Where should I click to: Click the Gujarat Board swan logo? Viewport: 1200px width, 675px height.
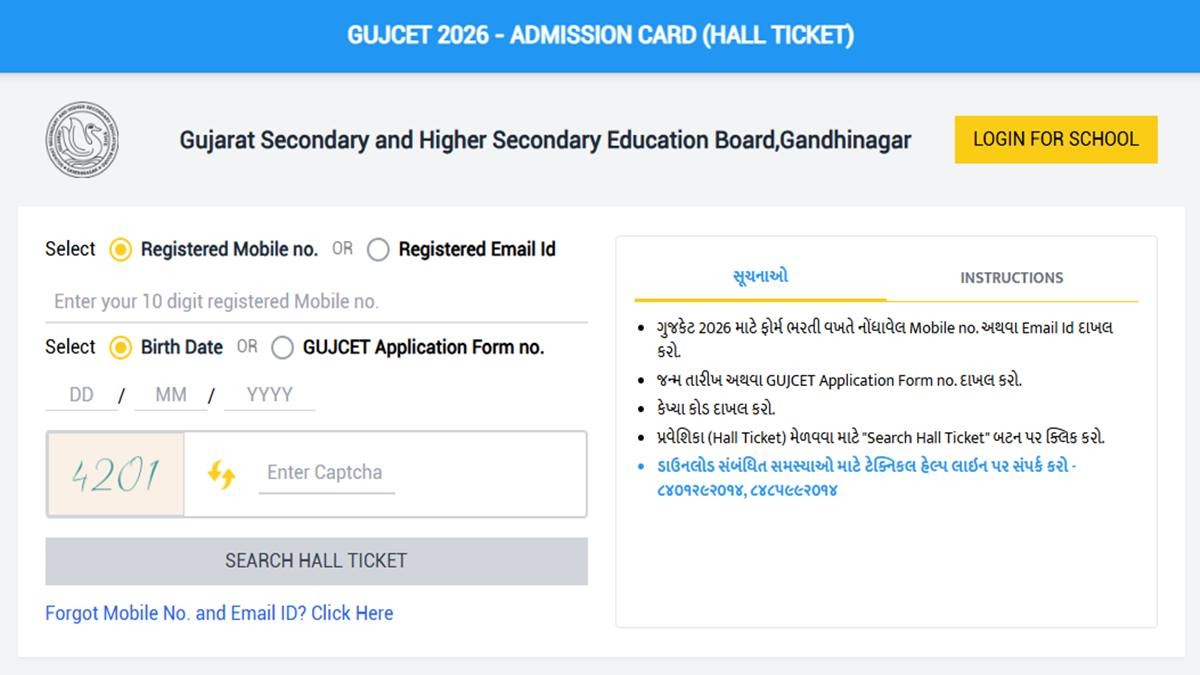[82, 140]
